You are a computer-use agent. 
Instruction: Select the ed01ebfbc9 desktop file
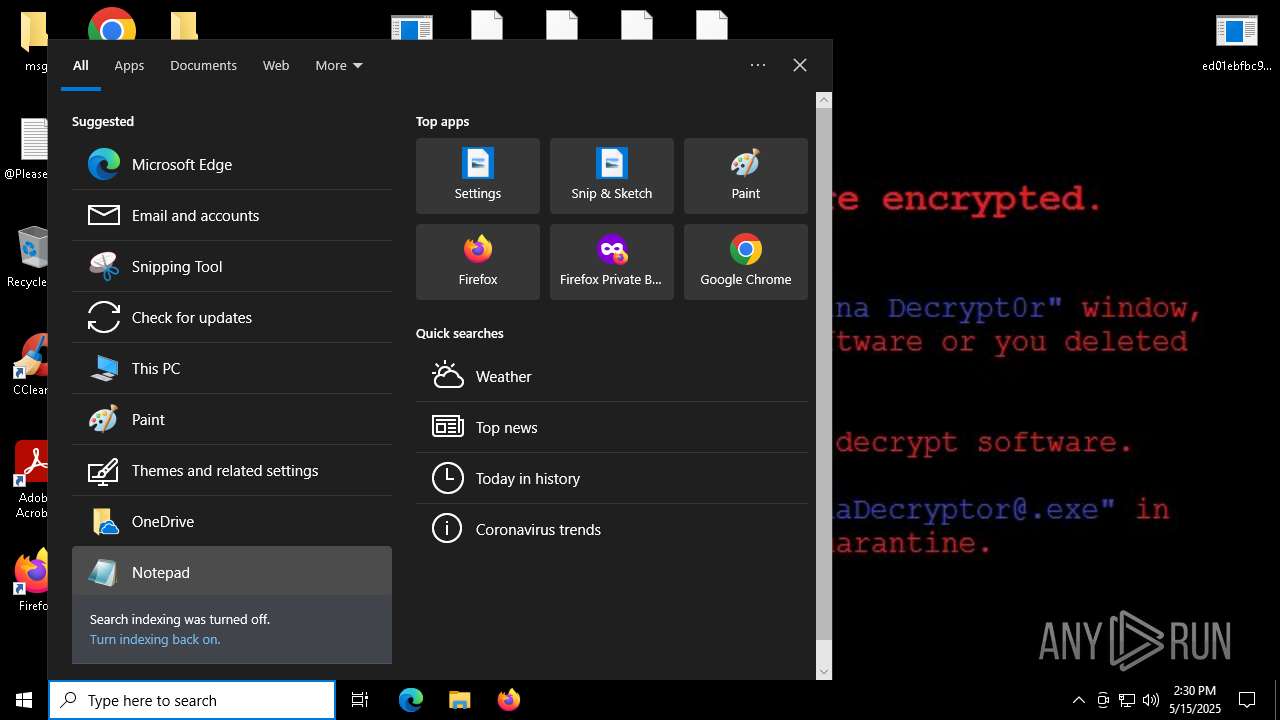[1237, 44]
